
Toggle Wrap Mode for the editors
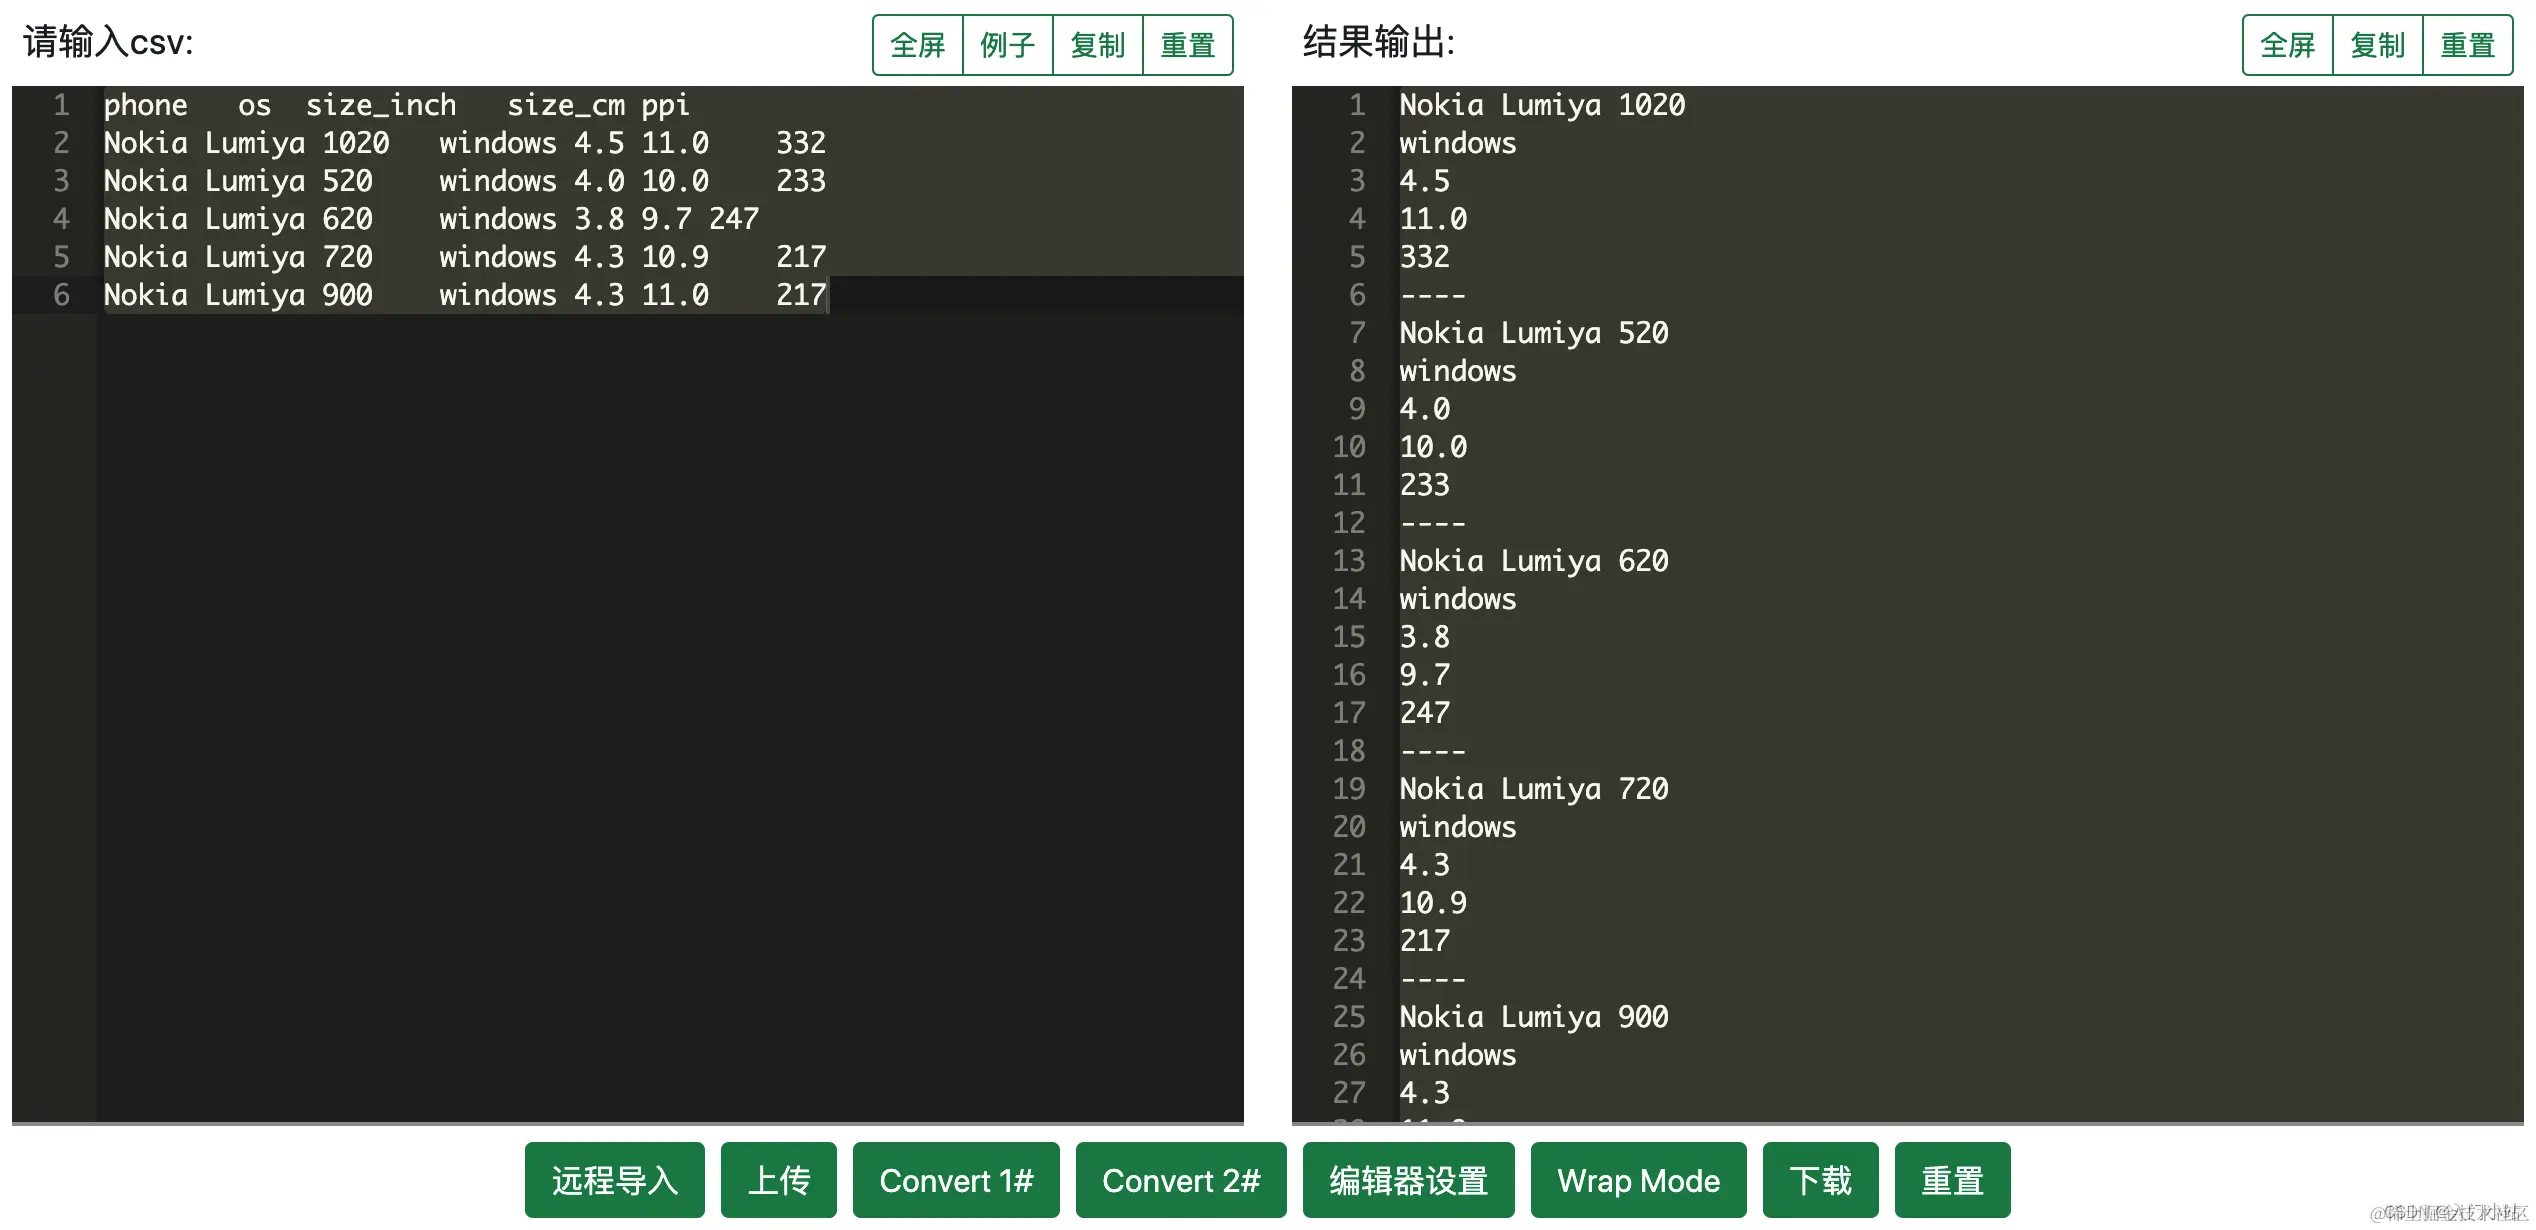pos(1638,1180)
